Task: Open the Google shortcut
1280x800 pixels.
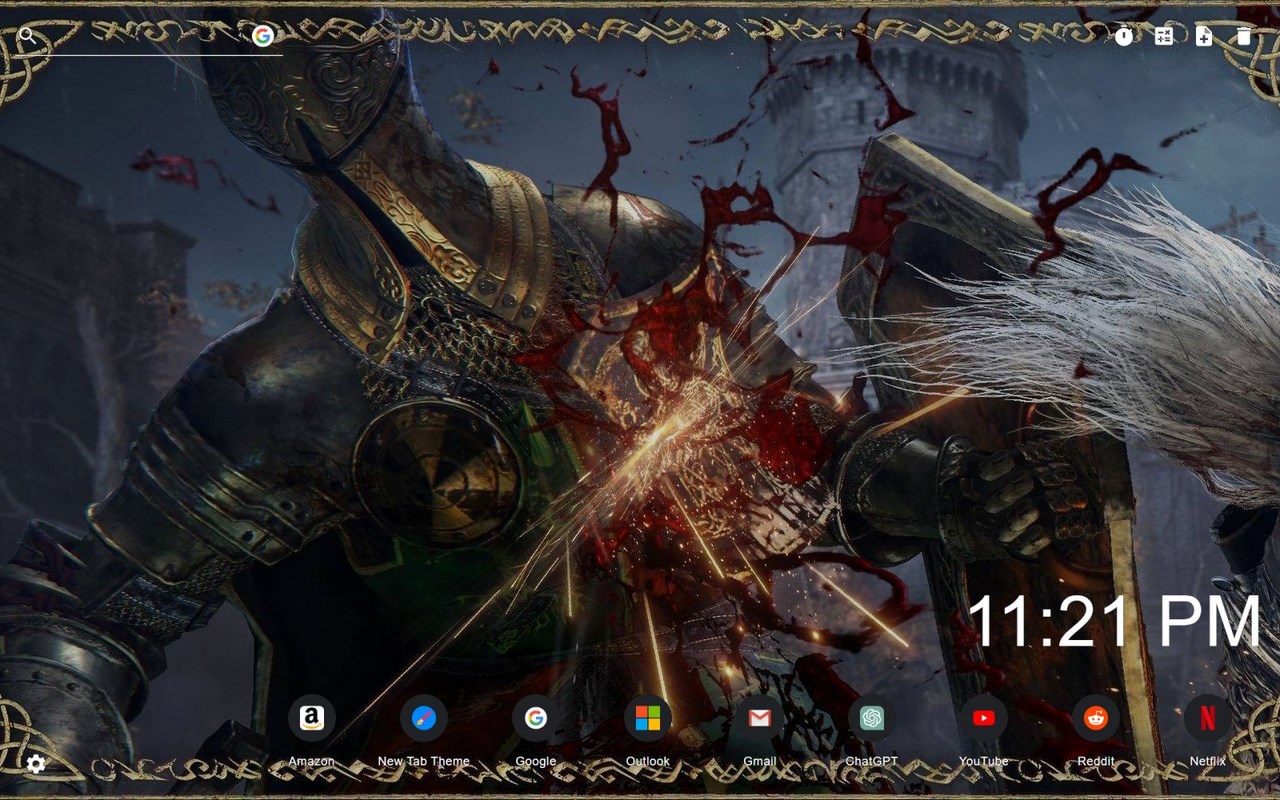Action: point(536,718)
